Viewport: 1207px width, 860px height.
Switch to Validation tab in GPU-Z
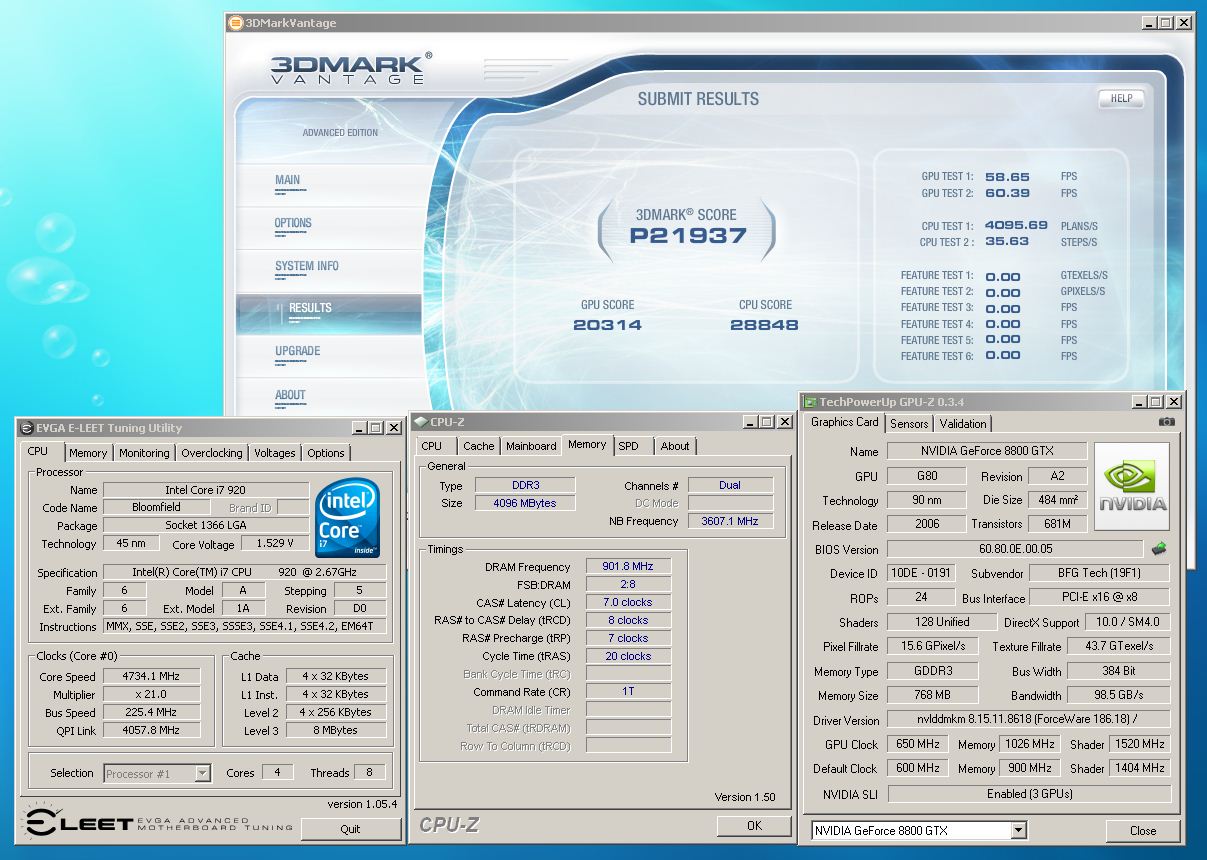[x=963, y=424]
